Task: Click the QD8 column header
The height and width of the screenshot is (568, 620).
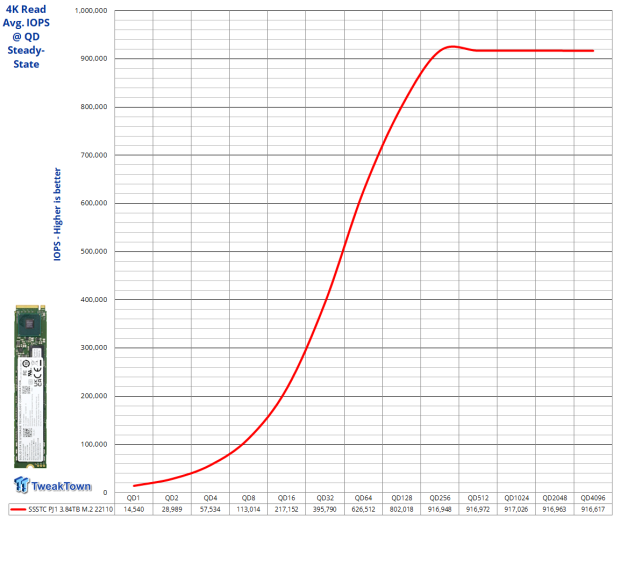Action: 248,498
